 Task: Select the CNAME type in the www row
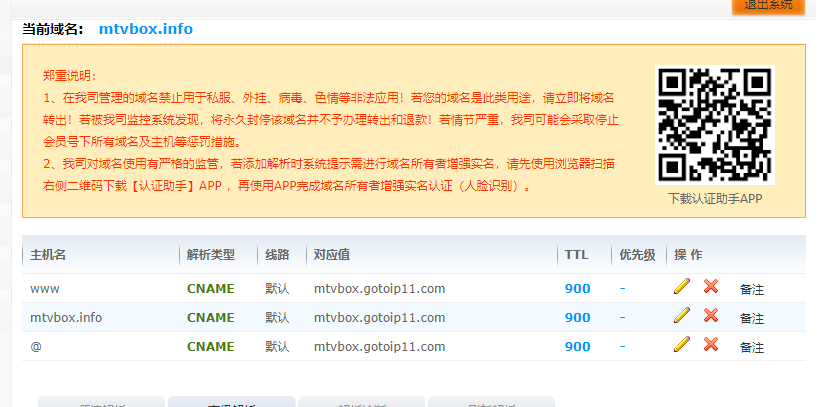point(210,289)
